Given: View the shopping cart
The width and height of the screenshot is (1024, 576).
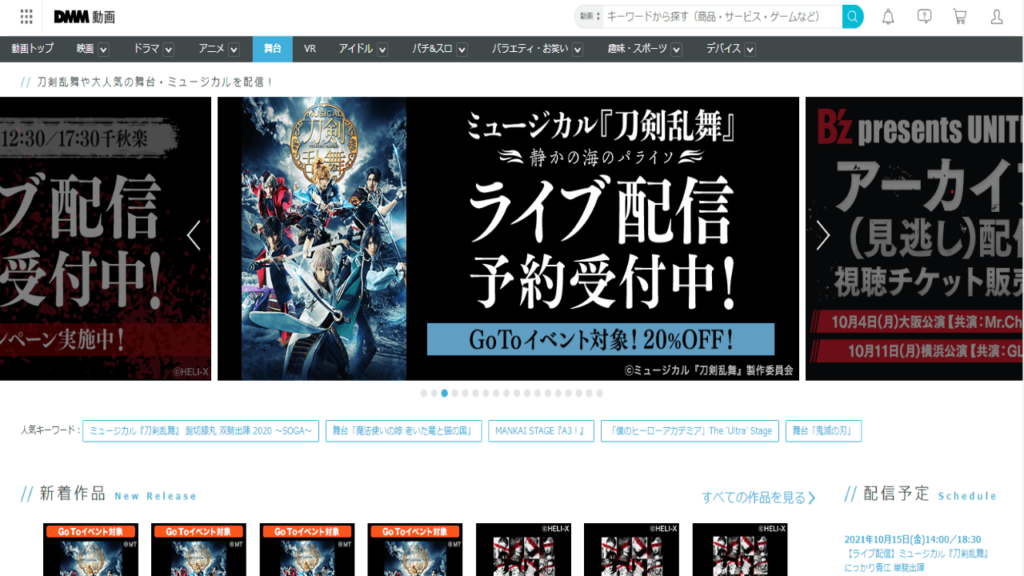Looking at the screenshot, I should (960, 17).
